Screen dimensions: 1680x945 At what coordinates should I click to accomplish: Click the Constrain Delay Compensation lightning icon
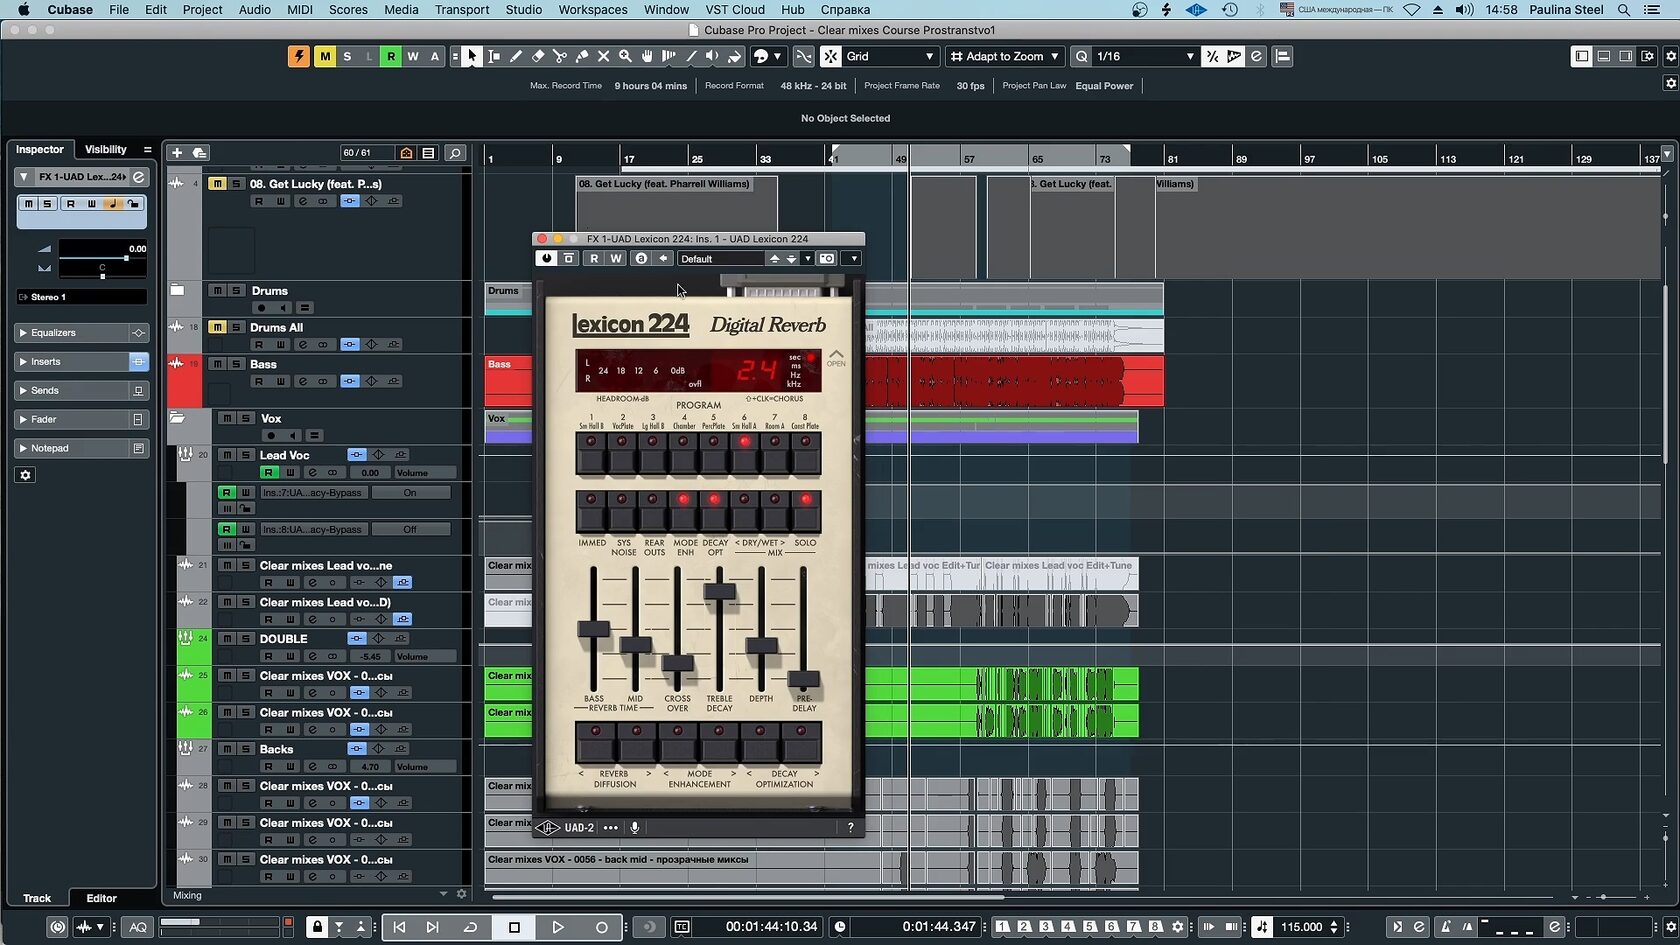tap(299, 56)
